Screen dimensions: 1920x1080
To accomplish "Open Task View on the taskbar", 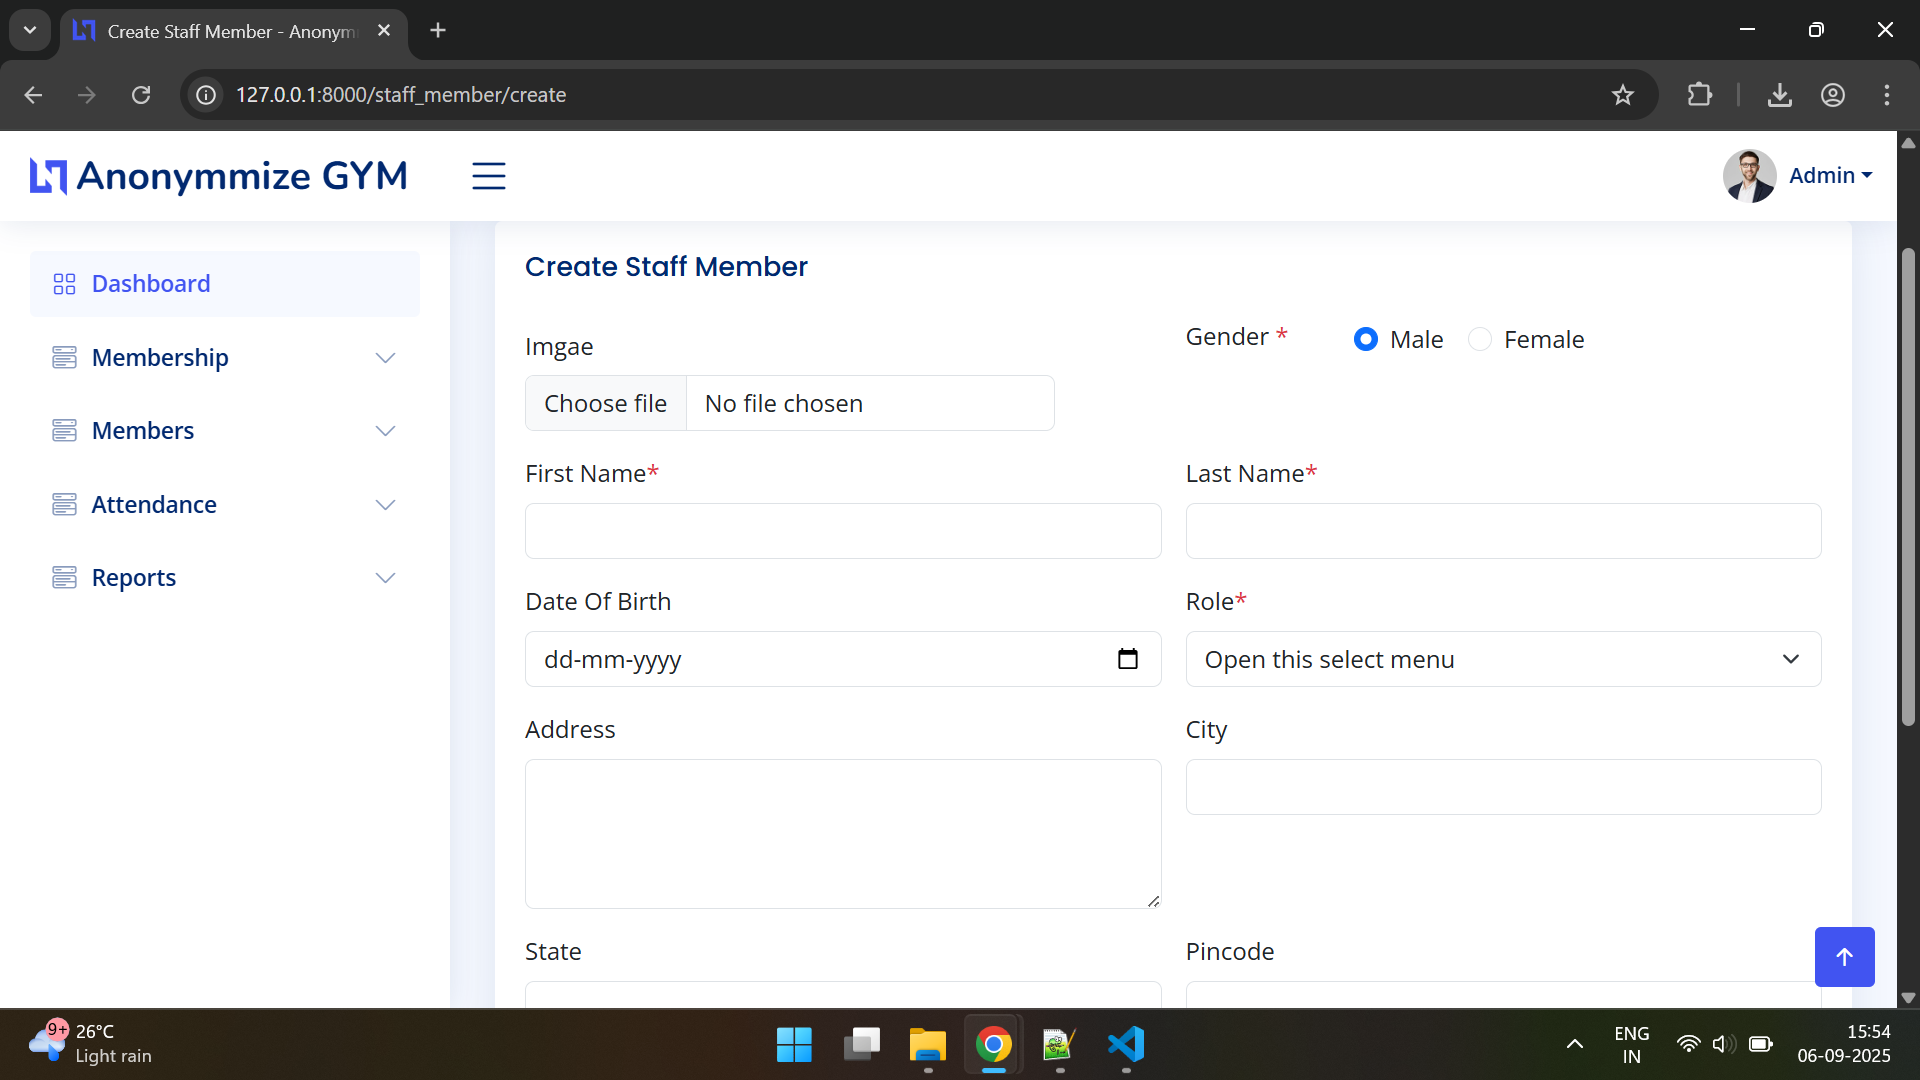I will (861, 1045).
